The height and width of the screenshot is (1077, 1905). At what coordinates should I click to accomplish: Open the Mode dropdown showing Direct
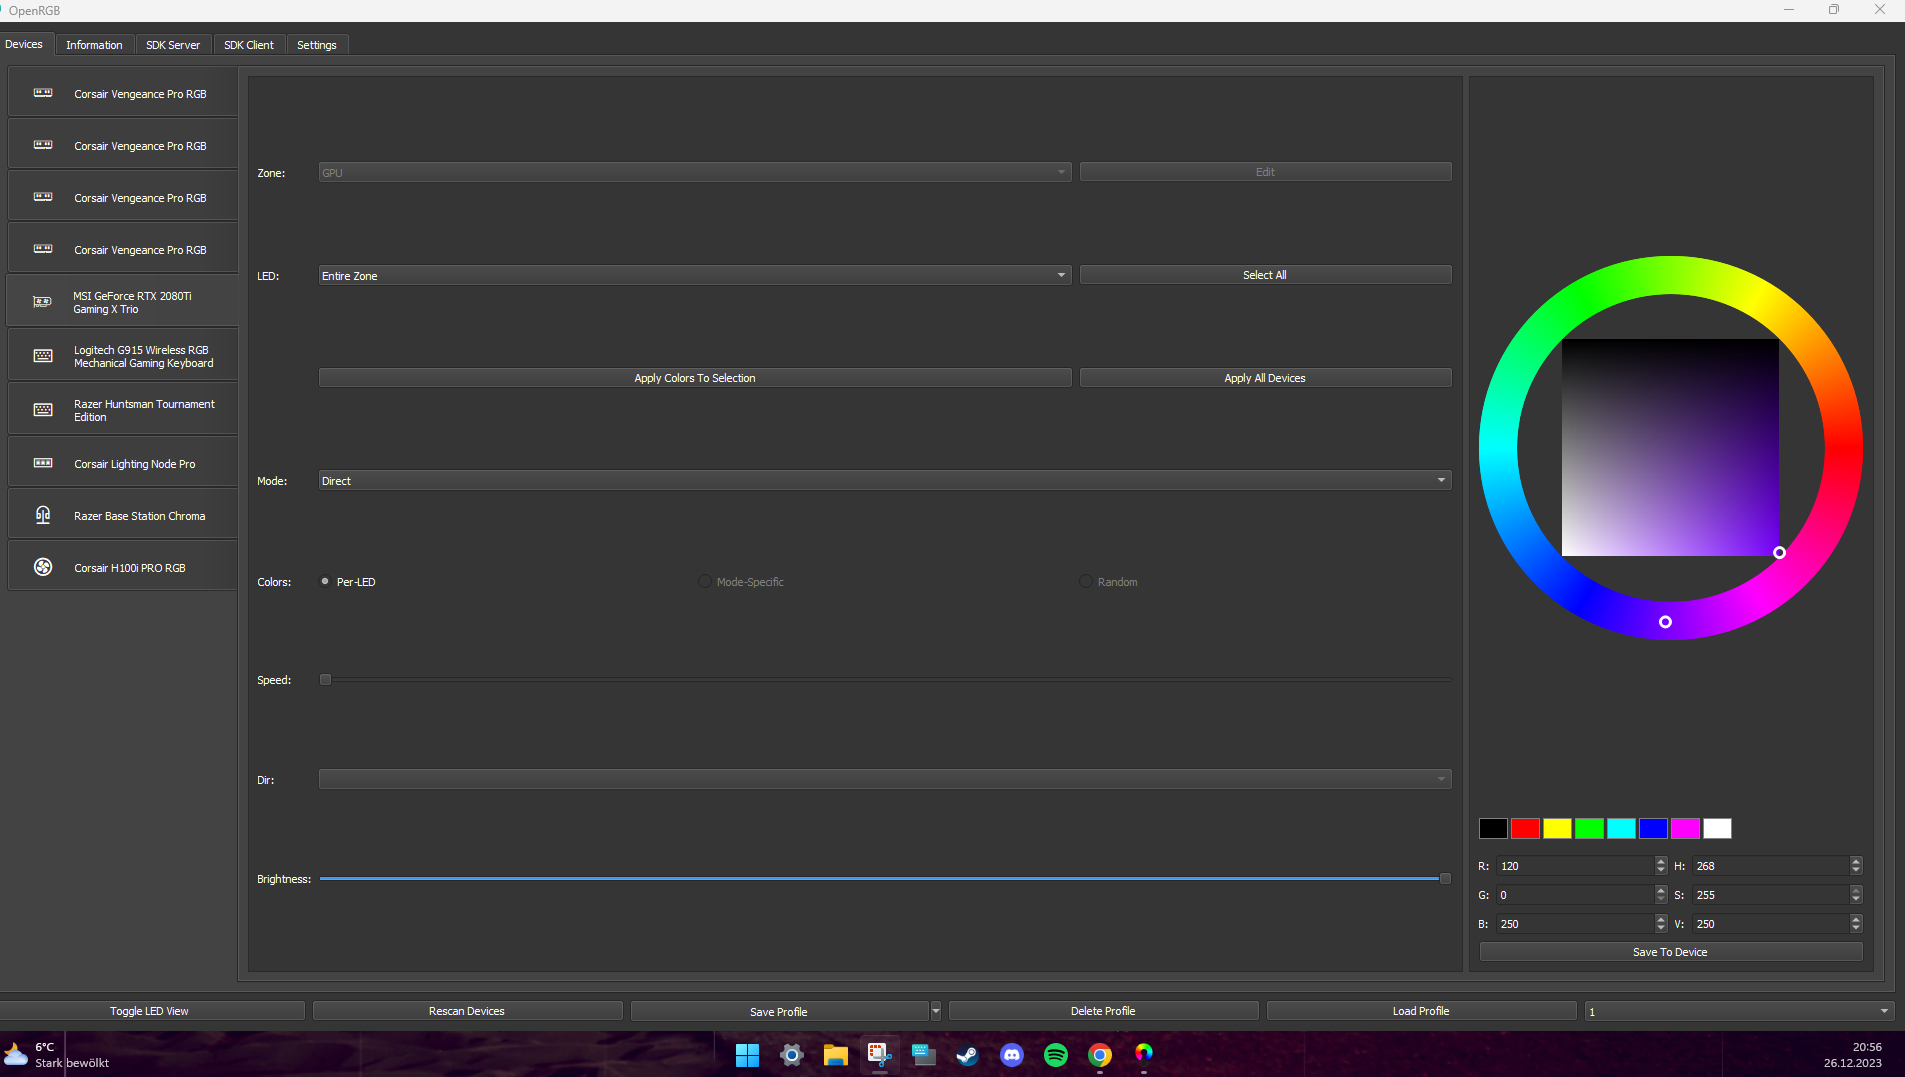[885, 481]
